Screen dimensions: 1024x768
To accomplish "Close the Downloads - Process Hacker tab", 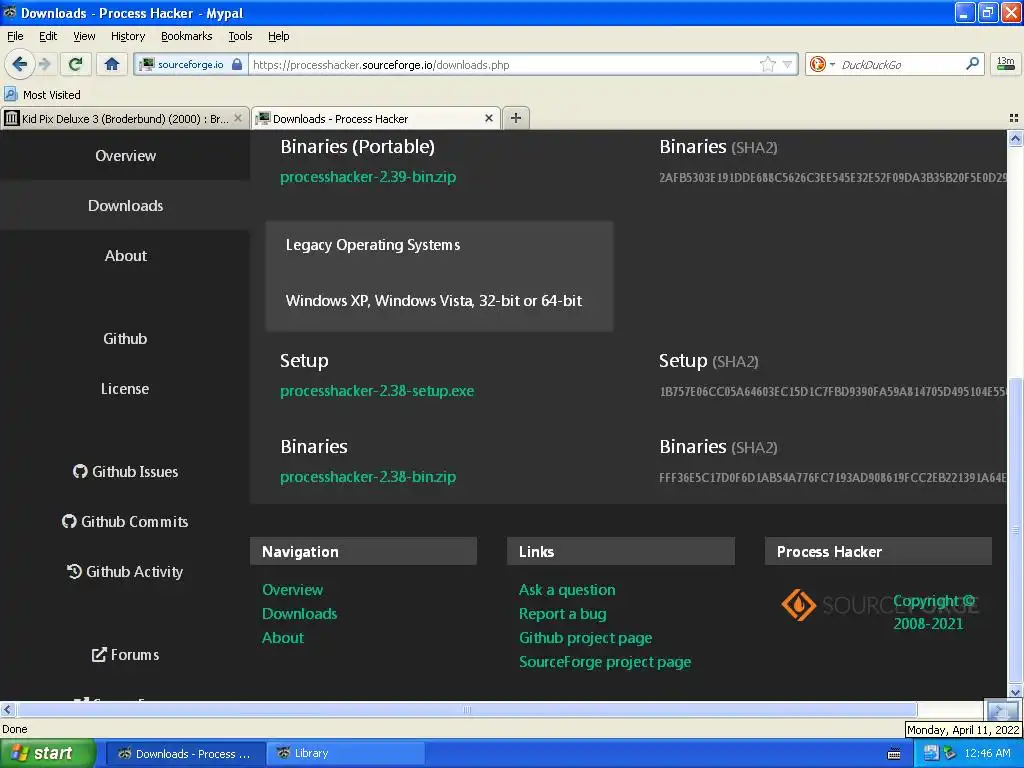I will (x=488, y=118).
